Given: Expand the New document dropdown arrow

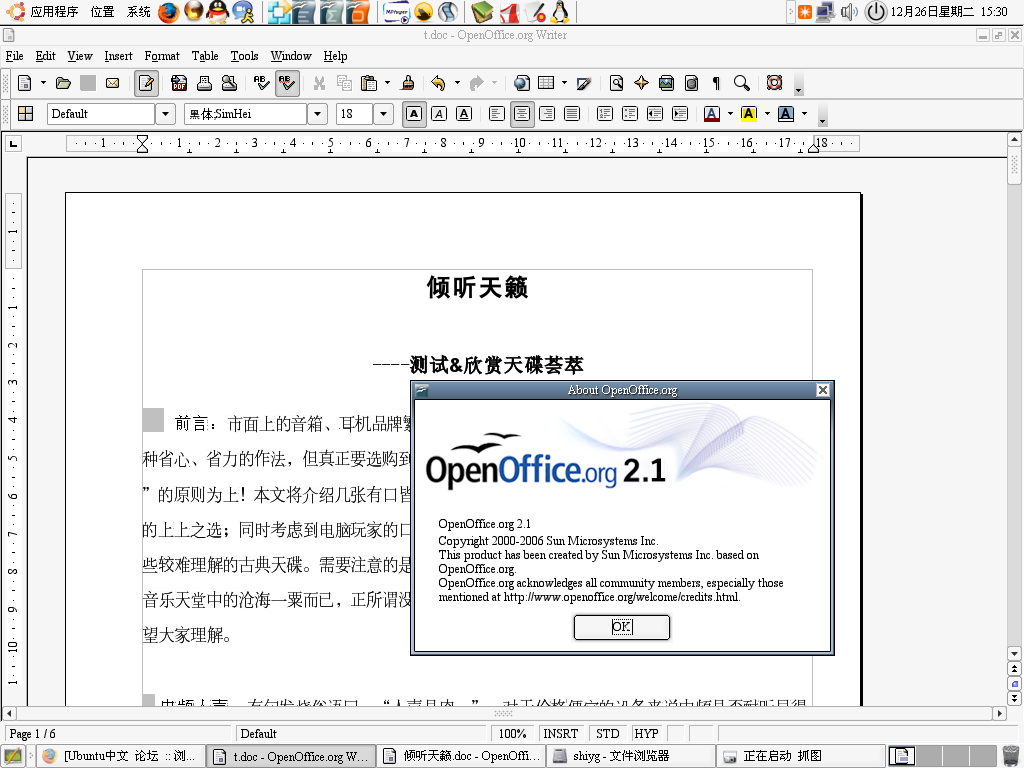Looking at the screenshot, I should (x=43, y=83).
